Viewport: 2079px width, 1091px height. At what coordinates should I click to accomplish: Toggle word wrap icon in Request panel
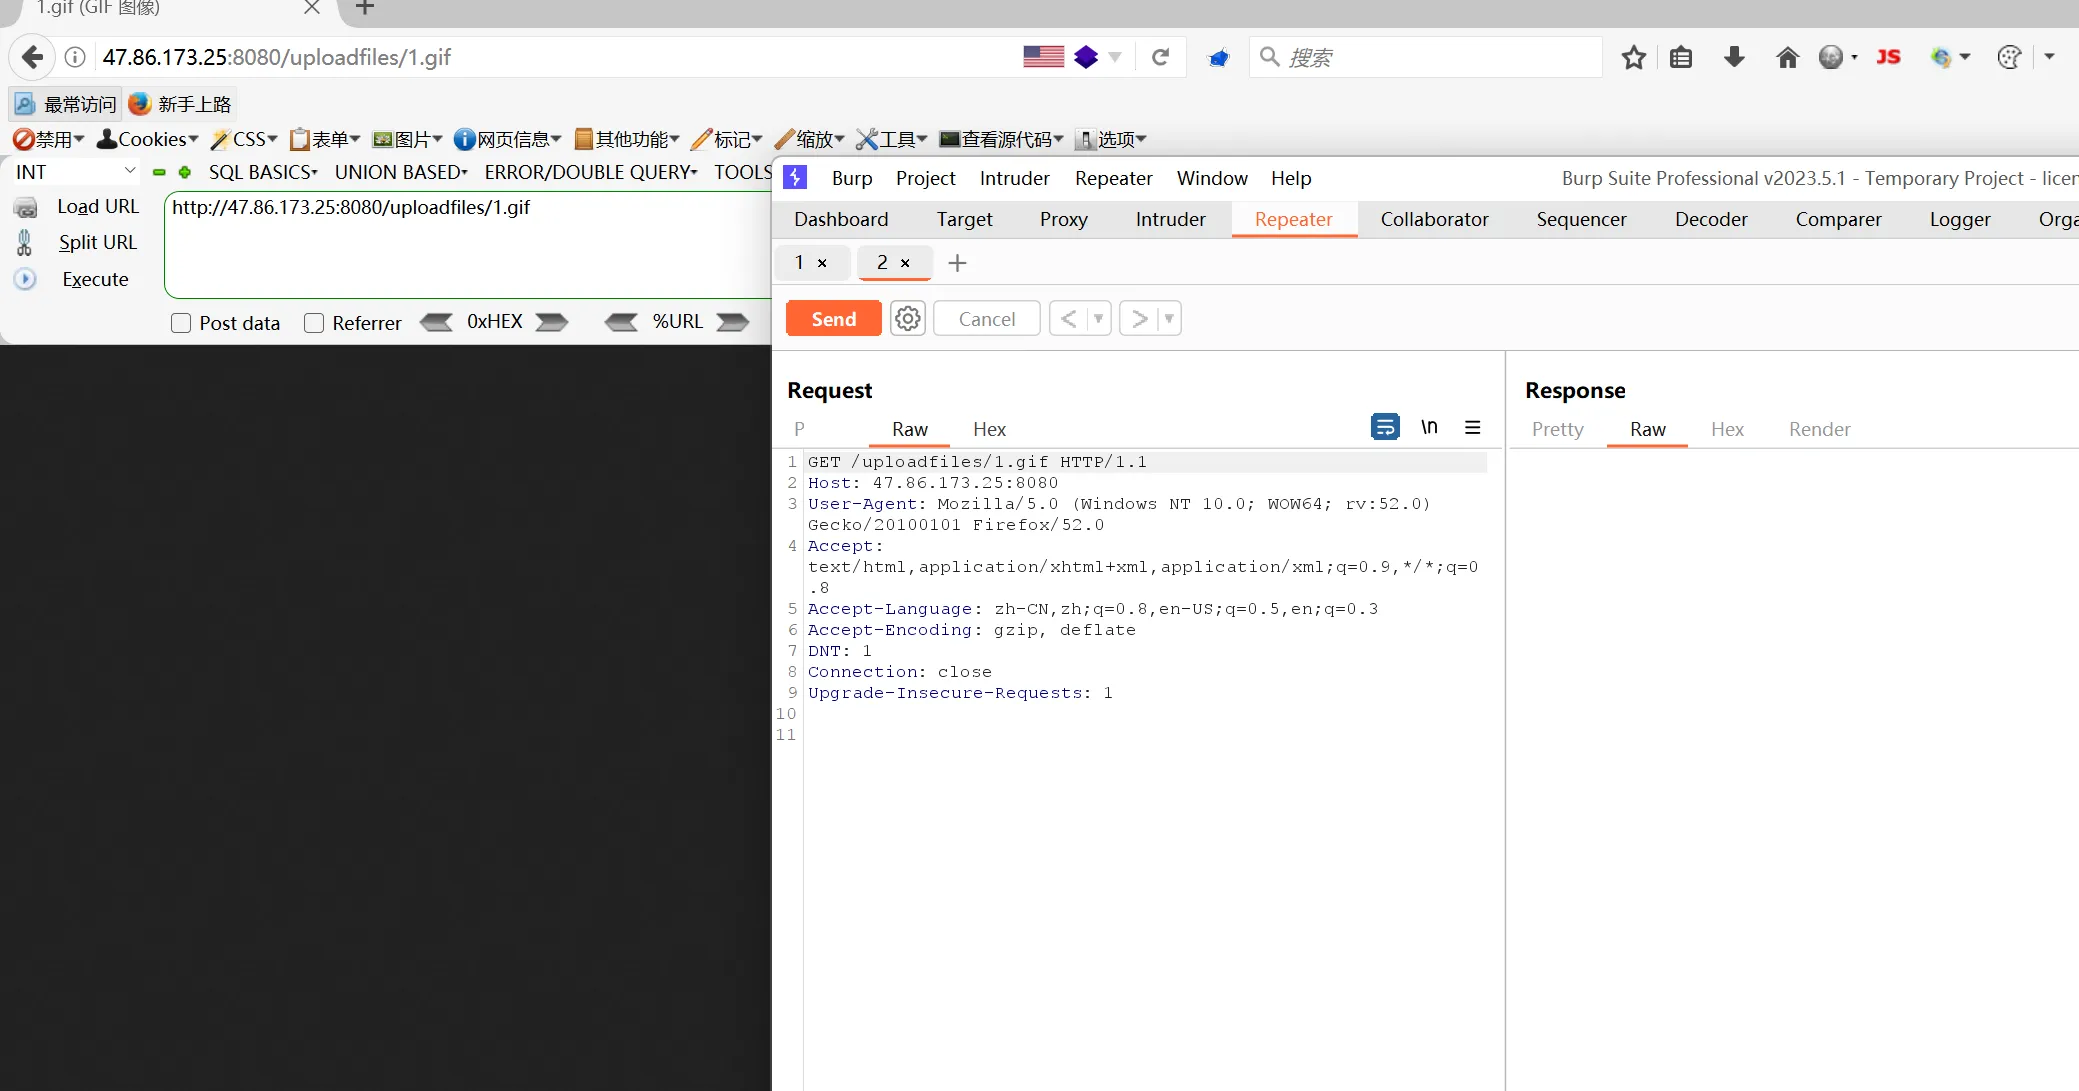coord(1385,428)
